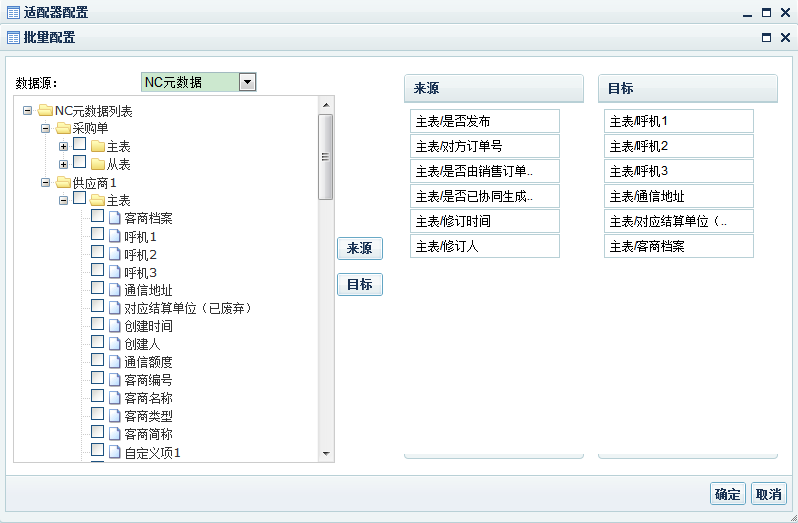
Task: Click the 目标 column header
Action: (x=688, y=89)
